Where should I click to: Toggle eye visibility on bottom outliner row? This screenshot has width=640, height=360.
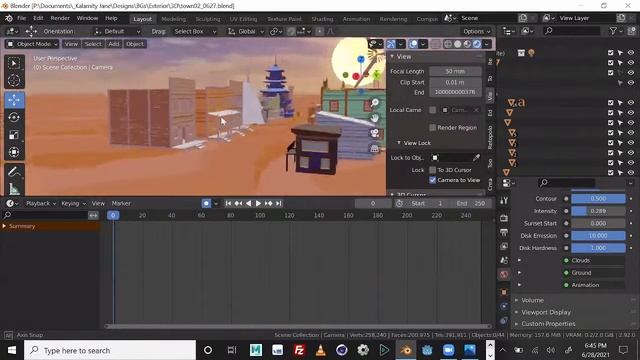pyautogui.click(x=631, y=172)
